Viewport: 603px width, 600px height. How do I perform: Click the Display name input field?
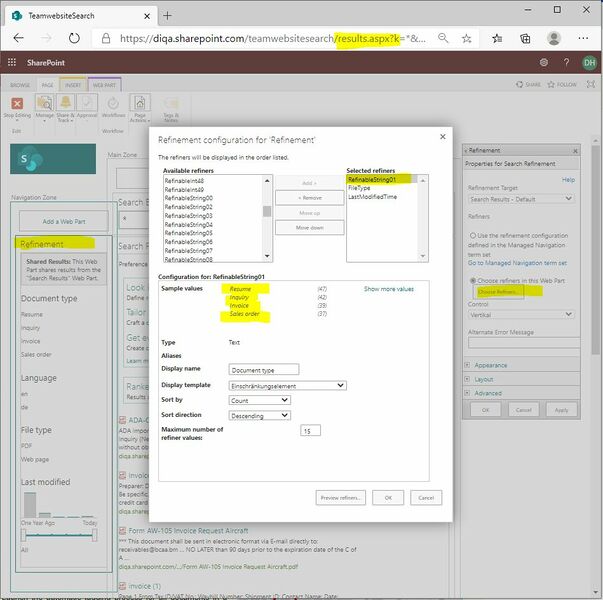click(264, 370)
